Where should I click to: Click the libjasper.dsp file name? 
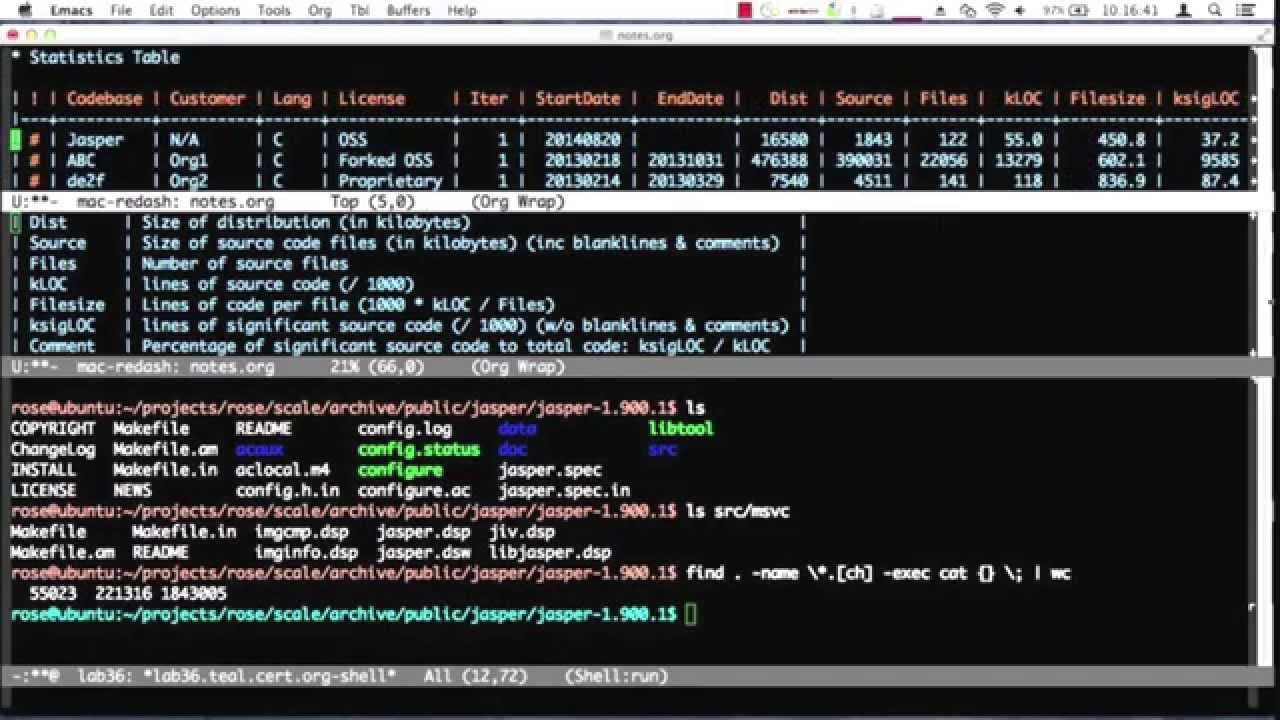[550, 552]
